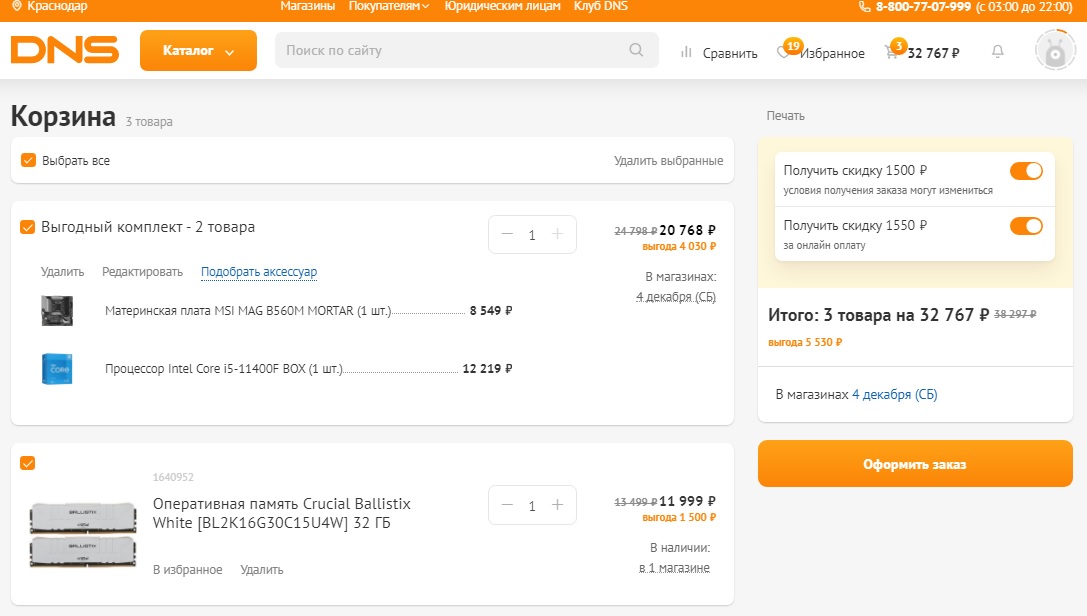Open the Магазины menu item

coord(307,7)
